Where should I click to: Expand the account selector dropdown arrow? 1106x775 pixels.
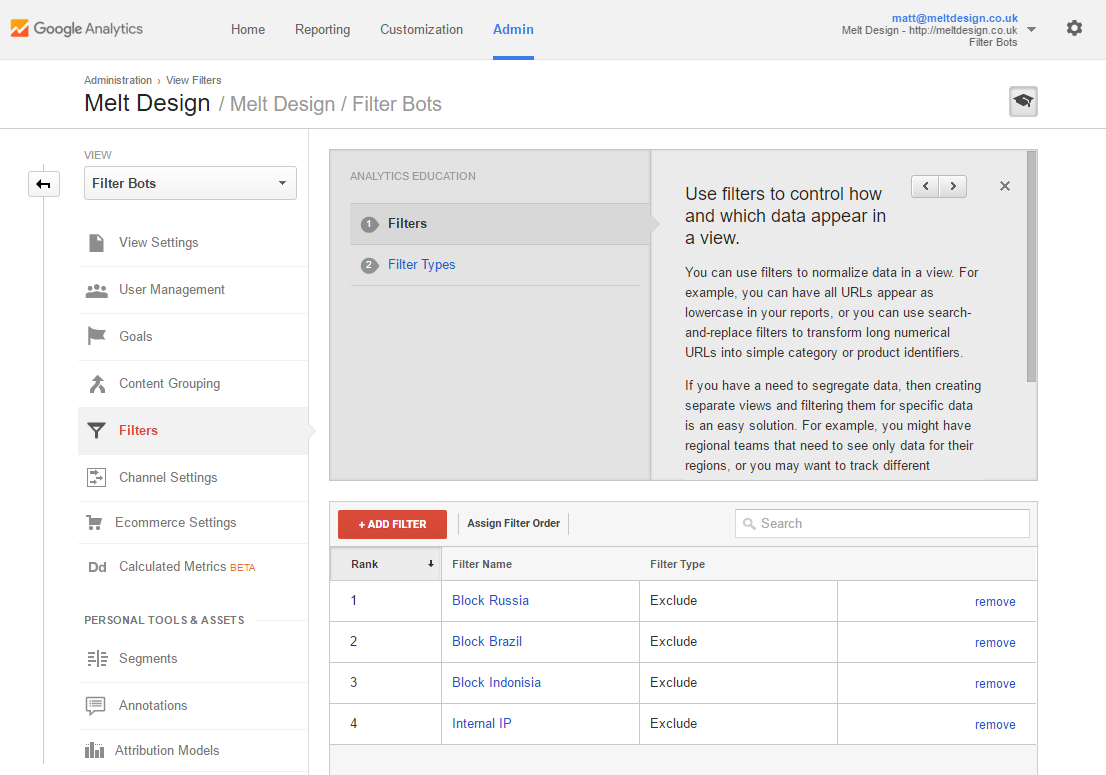click(x=1032, y=29)
